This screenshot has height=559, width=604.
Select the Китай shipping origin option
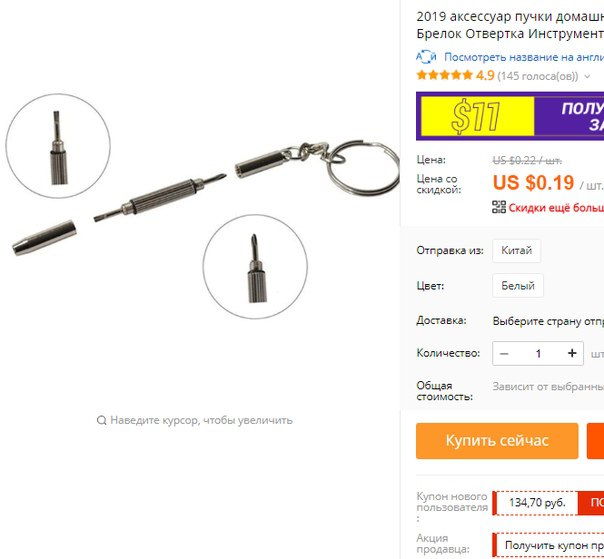[516, 250]
